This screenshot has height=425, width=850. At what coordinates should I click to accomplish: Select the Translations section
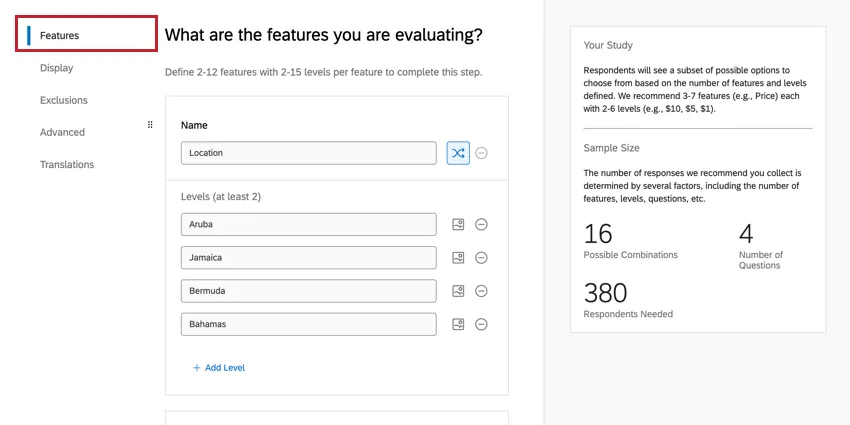click(x=67, y=164)
